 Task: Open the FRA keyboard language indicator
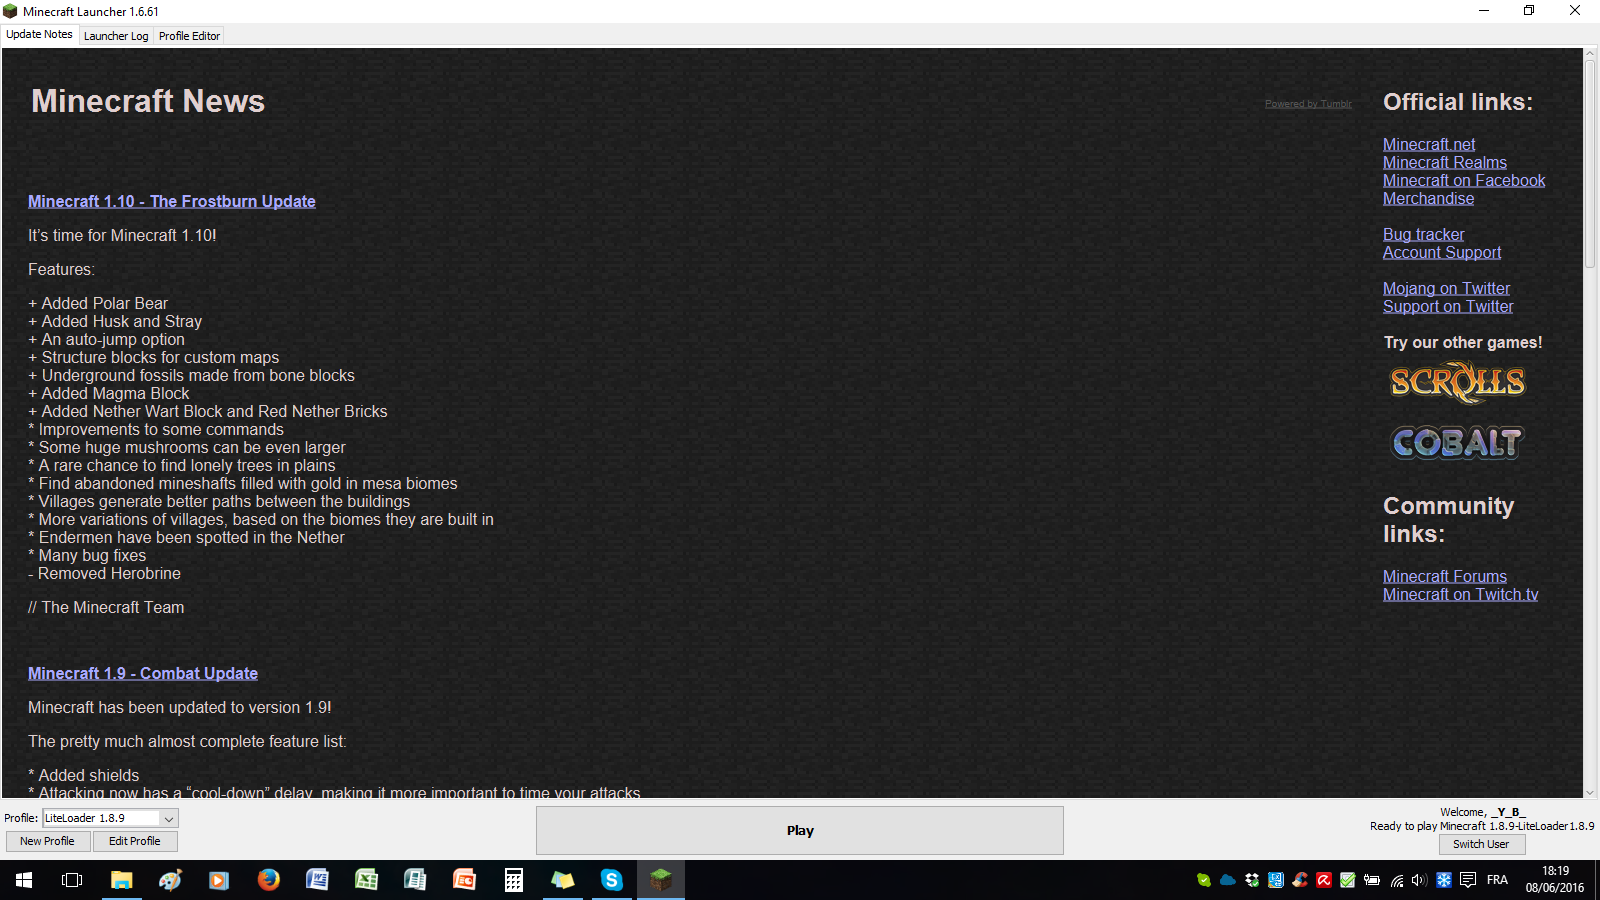point(1497,880)
